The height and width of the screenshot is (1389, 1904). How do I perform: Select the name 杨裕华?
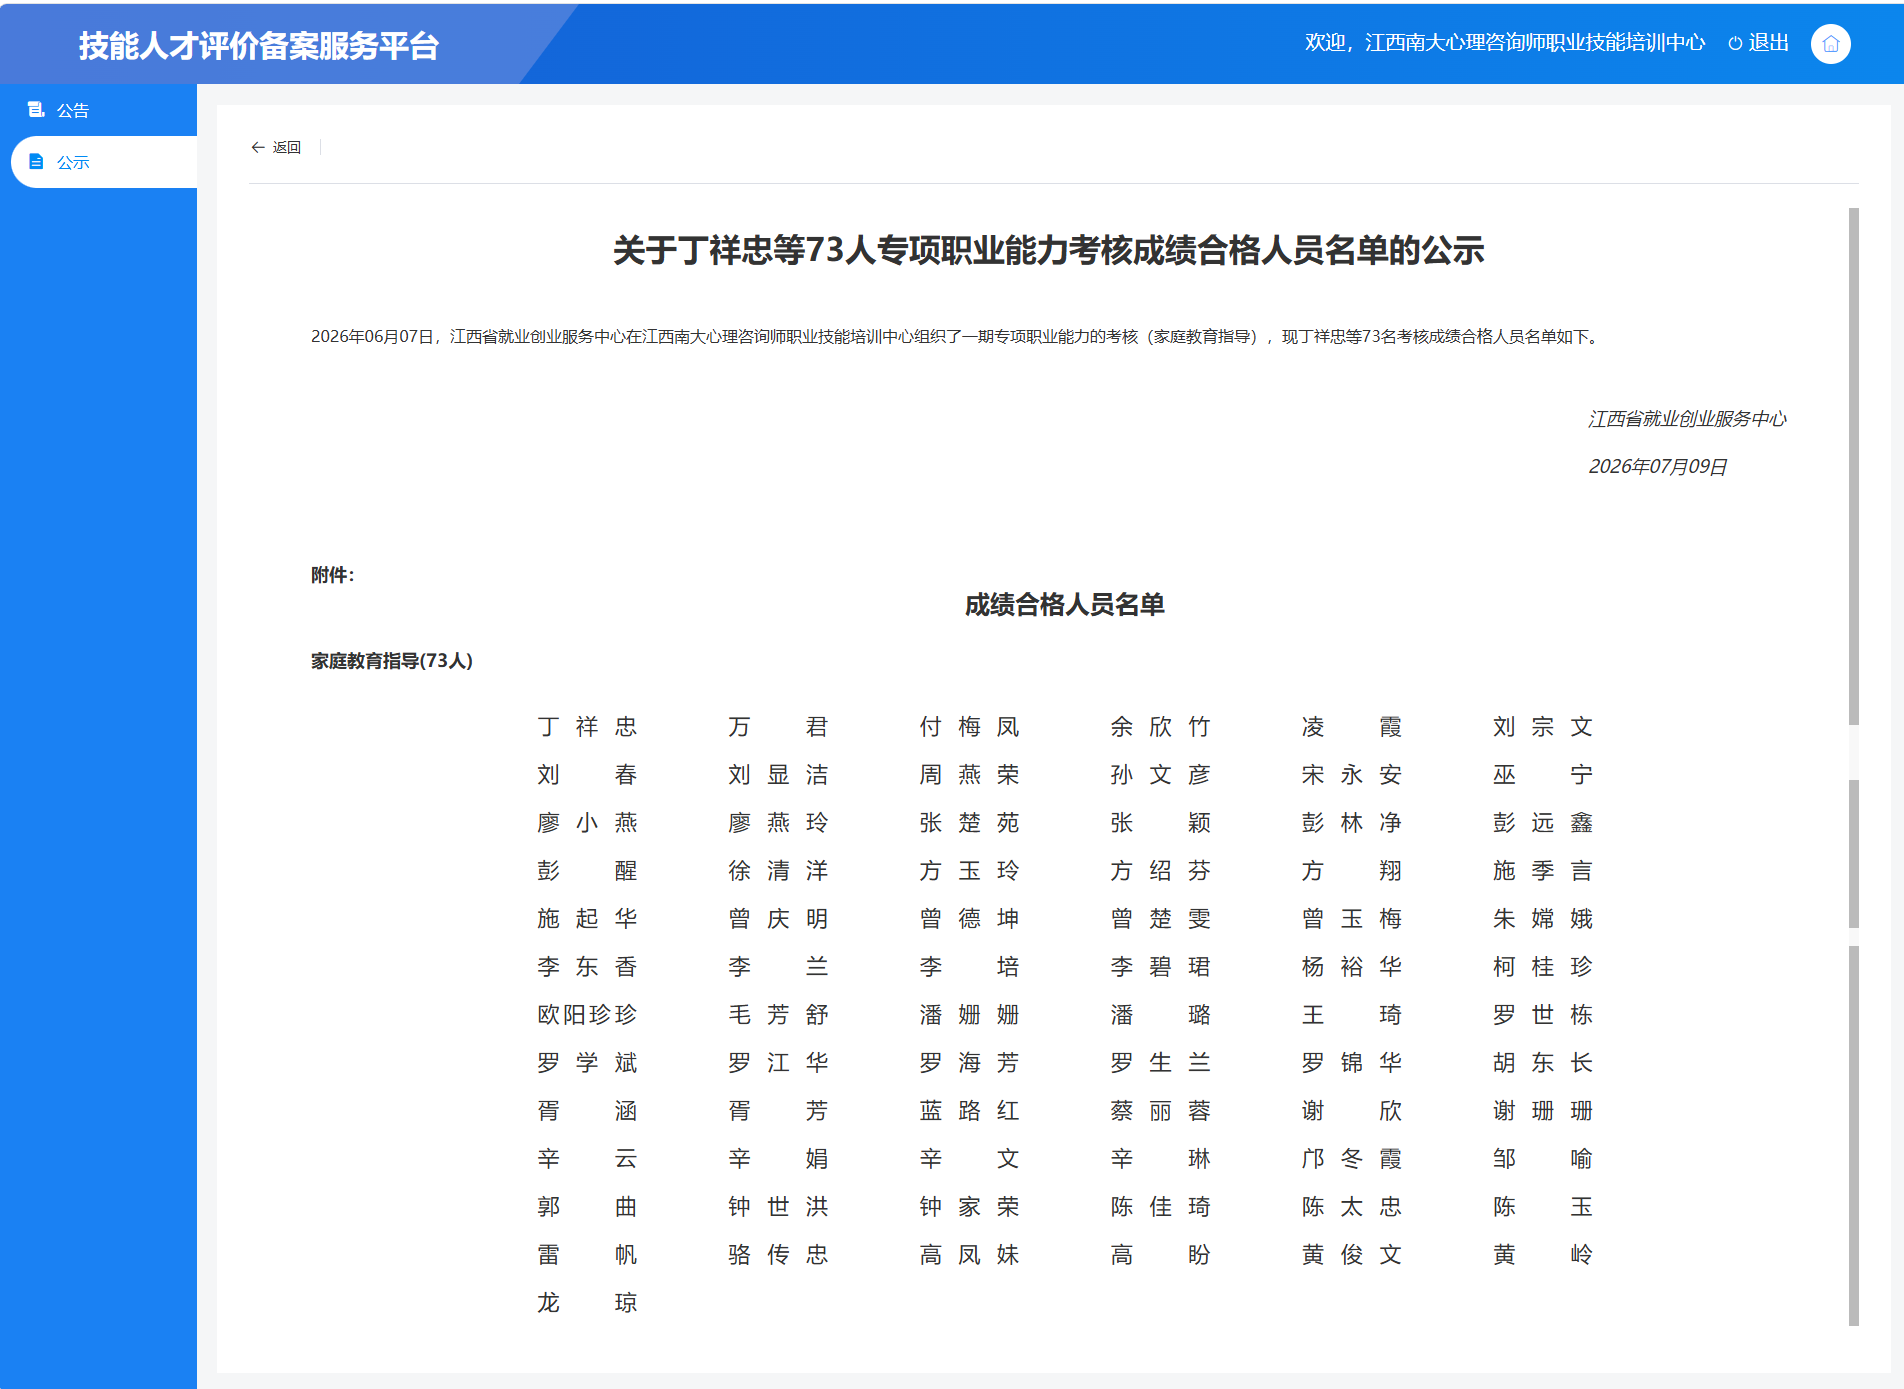[x=1351, y=967]
